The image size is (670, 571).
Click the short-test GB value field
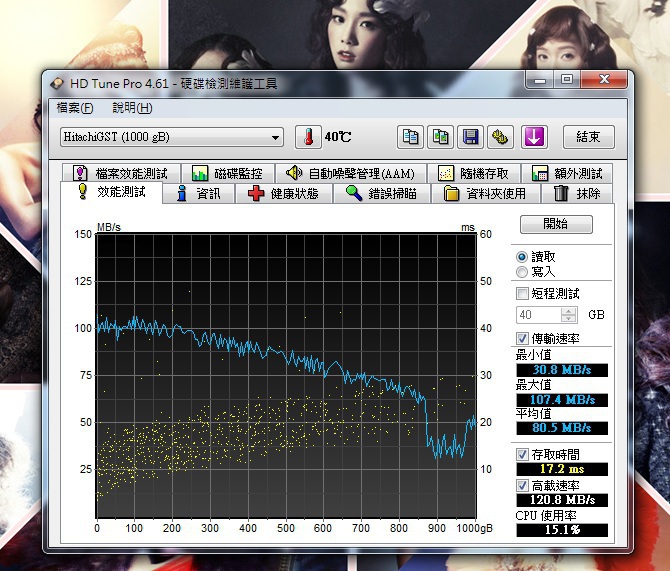click(x=538, y=315)
